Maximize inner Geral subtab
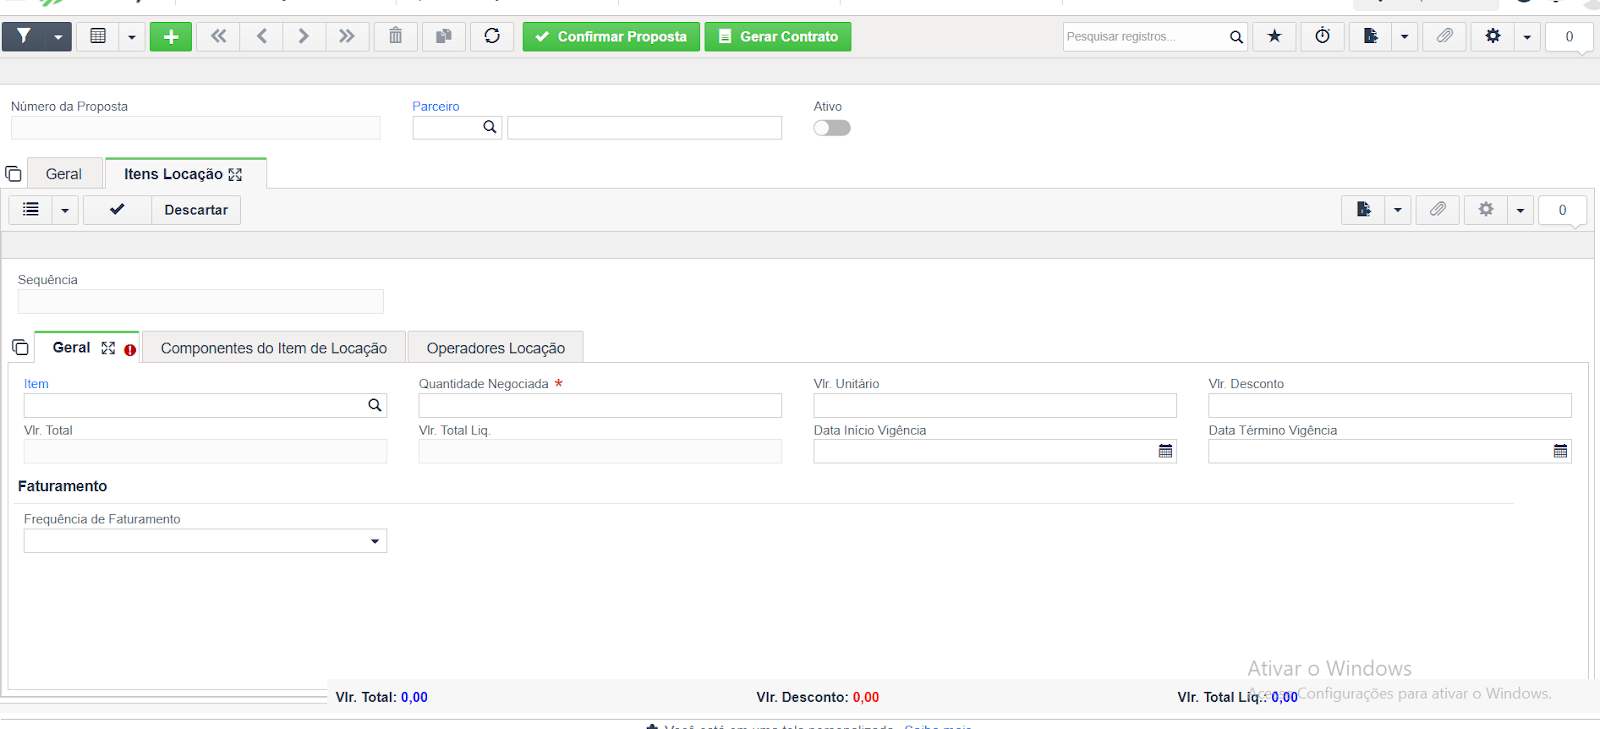This screenshot has height=729, width=1600. pos(108,348)
